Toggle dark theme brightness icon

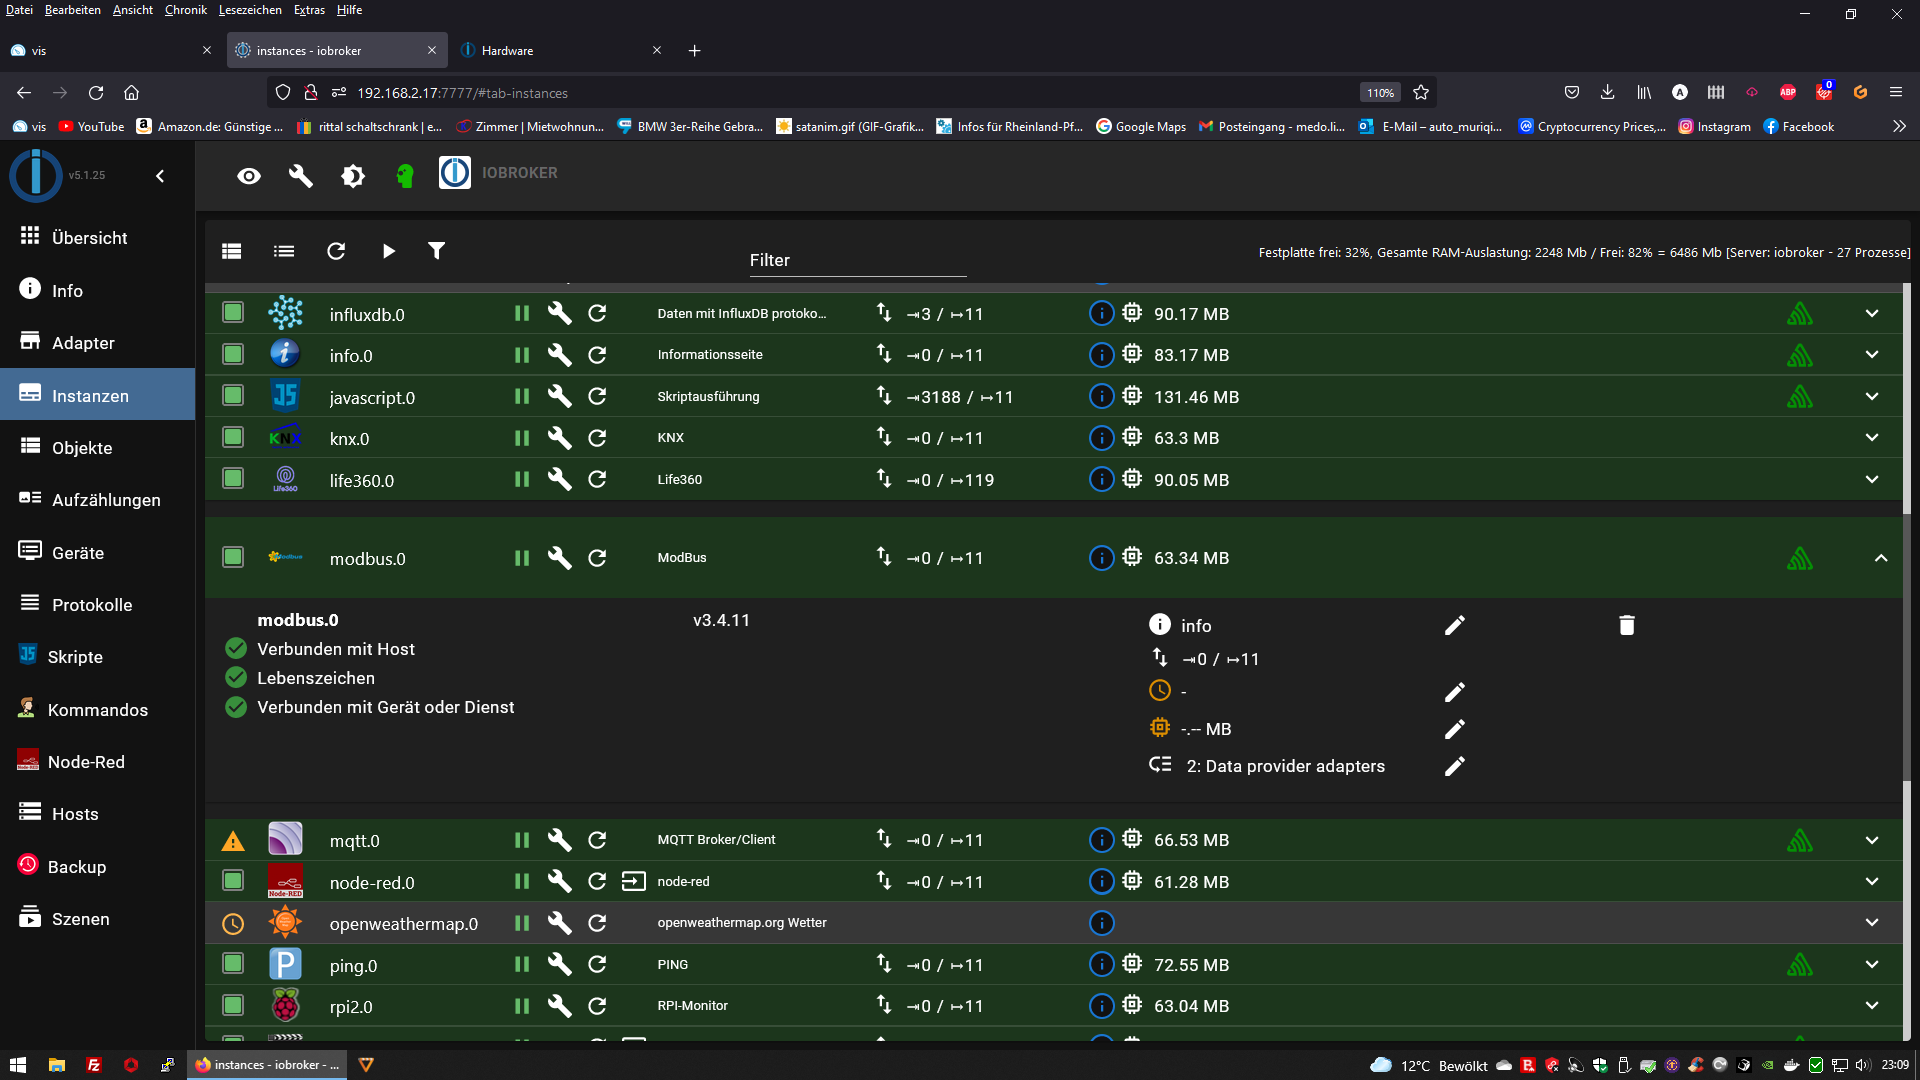pyautogui.click(x=353, y=176)
